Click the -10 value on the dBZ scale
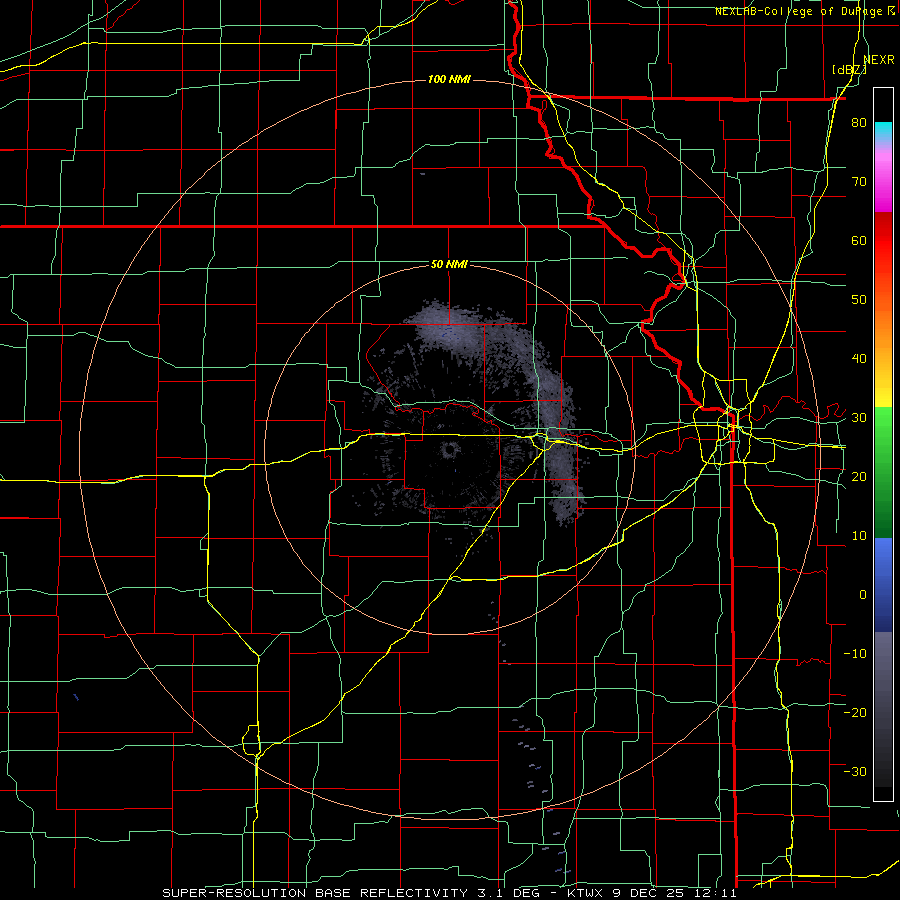Screen dimensions: 900x900 tap(855, 654)
